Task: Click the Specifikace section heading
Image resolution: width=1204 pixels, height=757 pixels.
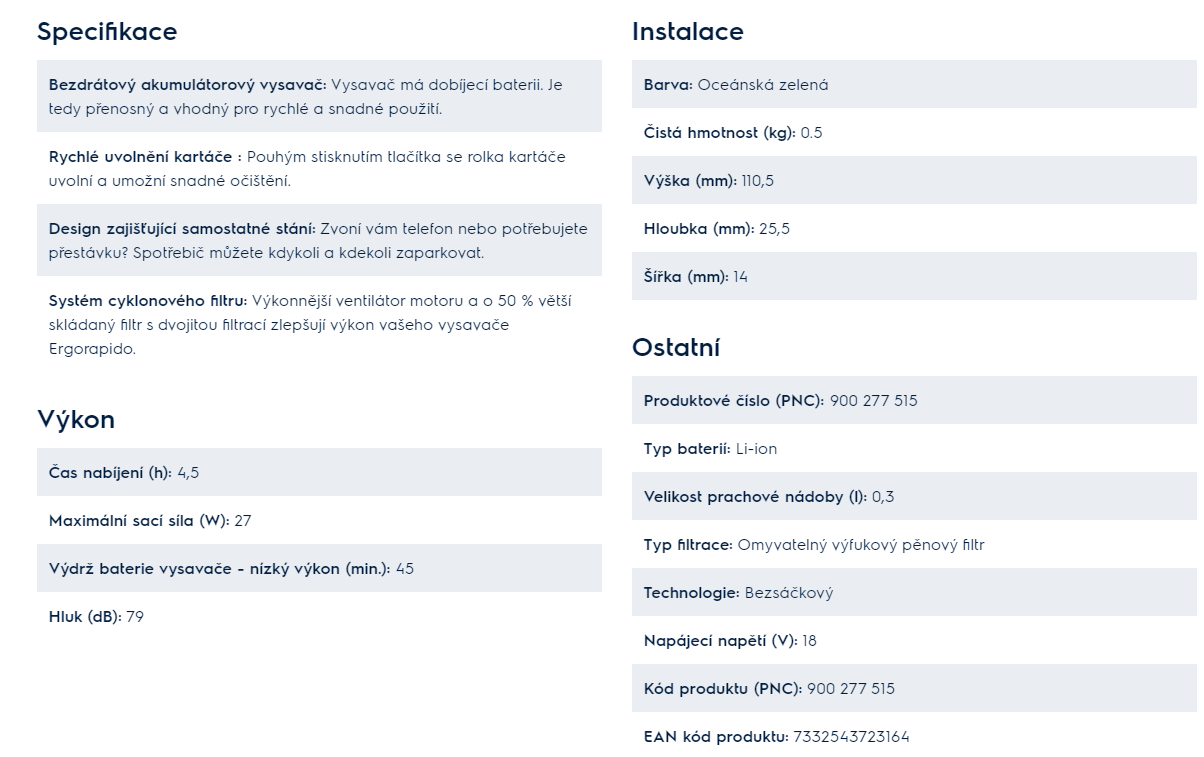Action: pyautogui.click(x=107, y=32)
